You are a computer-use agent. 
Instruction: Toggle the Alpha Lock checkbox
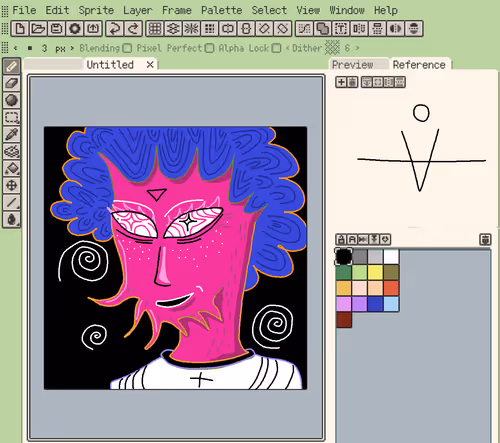pos(276,48)
